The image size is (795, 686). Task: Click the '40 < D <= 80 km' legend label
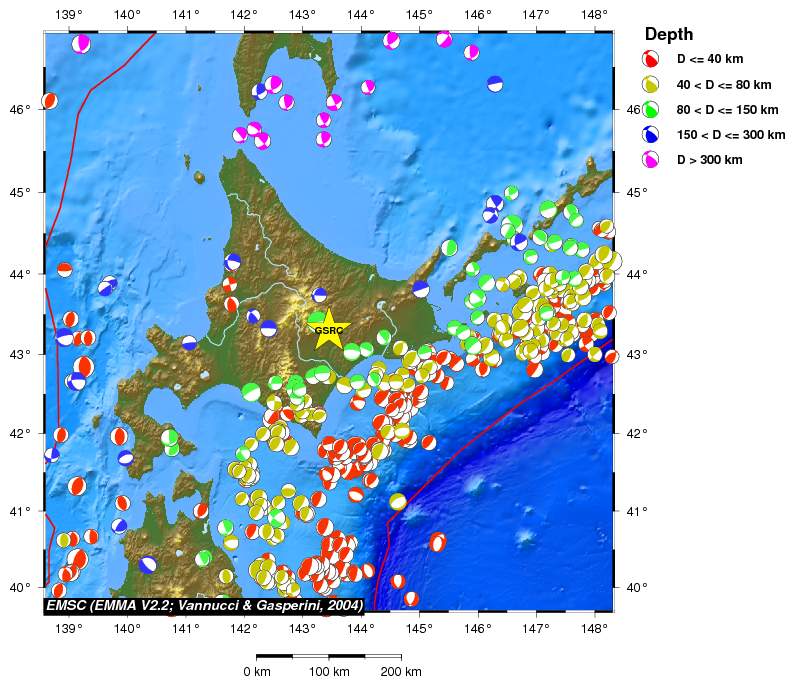[x=724, y=85]
